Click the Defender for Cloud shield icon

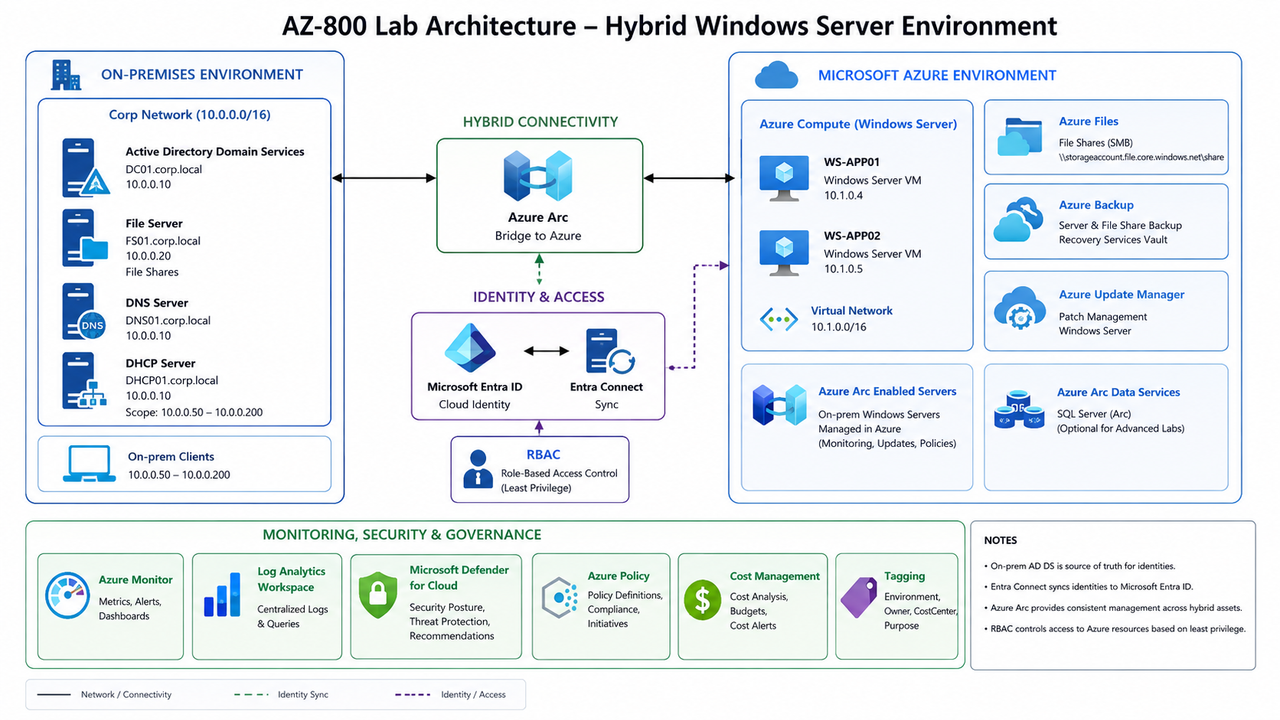point(378,595)
